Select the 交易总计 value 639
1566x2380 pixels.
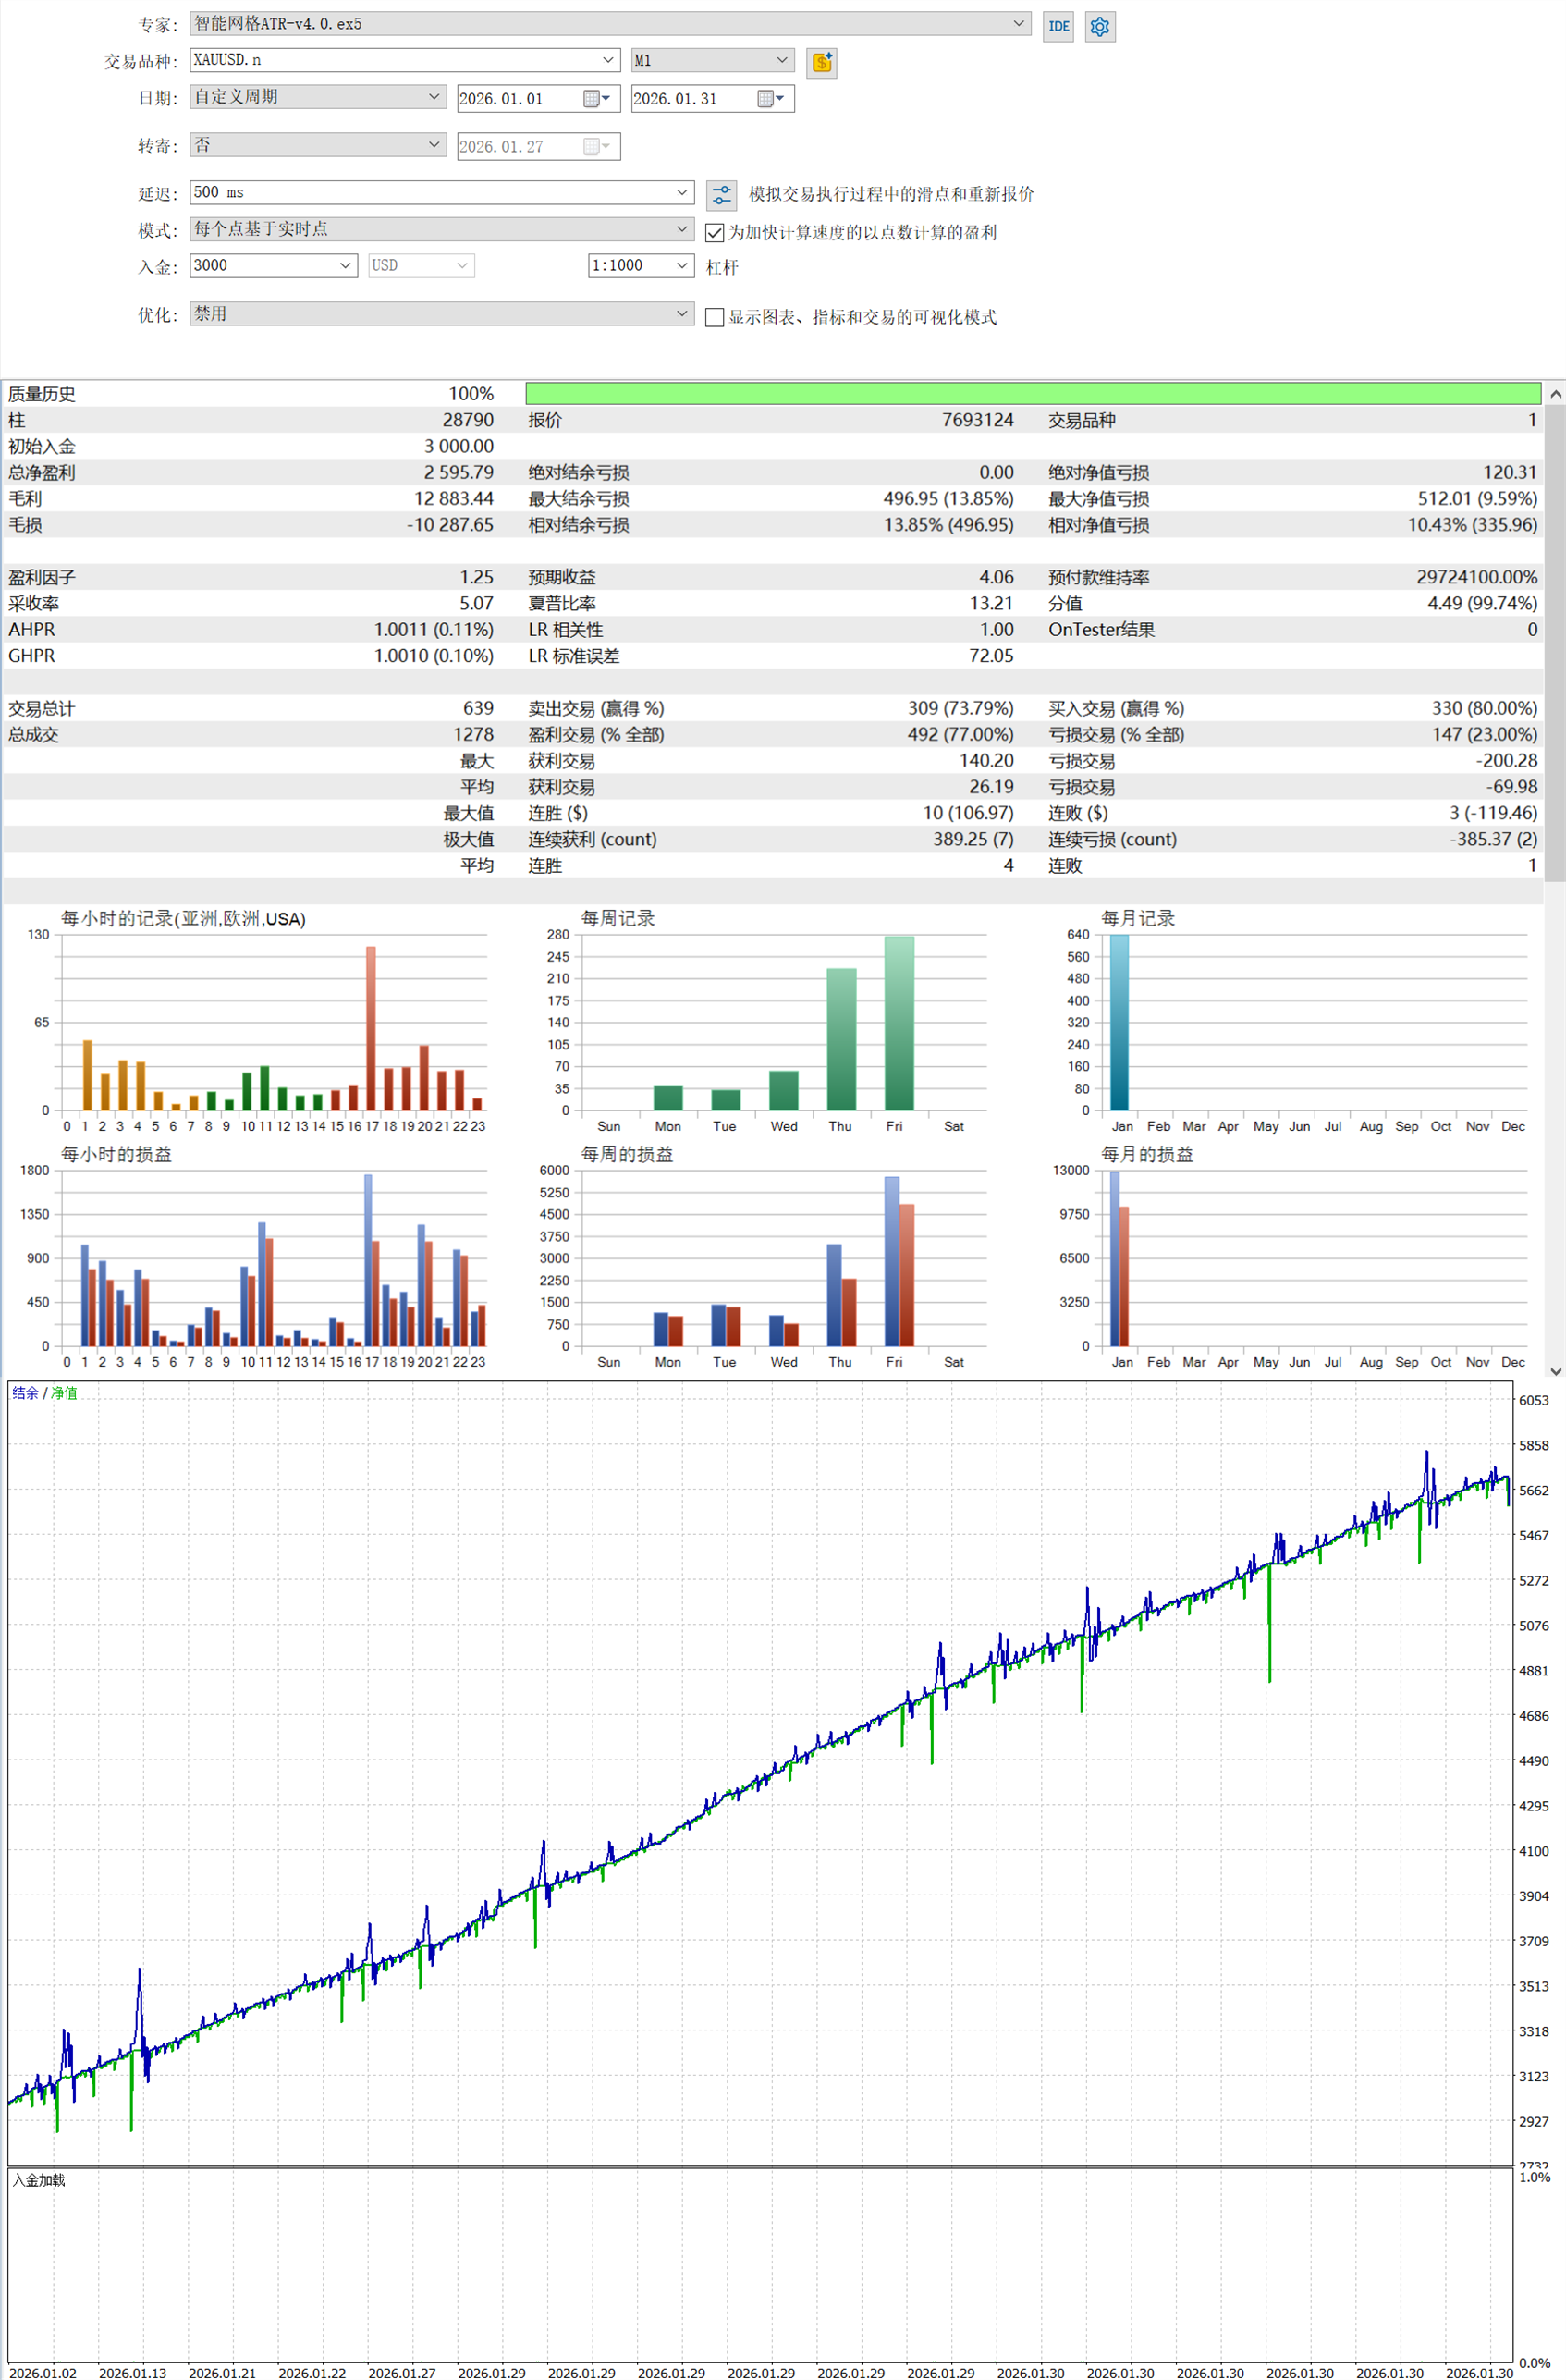click(478, 708)
